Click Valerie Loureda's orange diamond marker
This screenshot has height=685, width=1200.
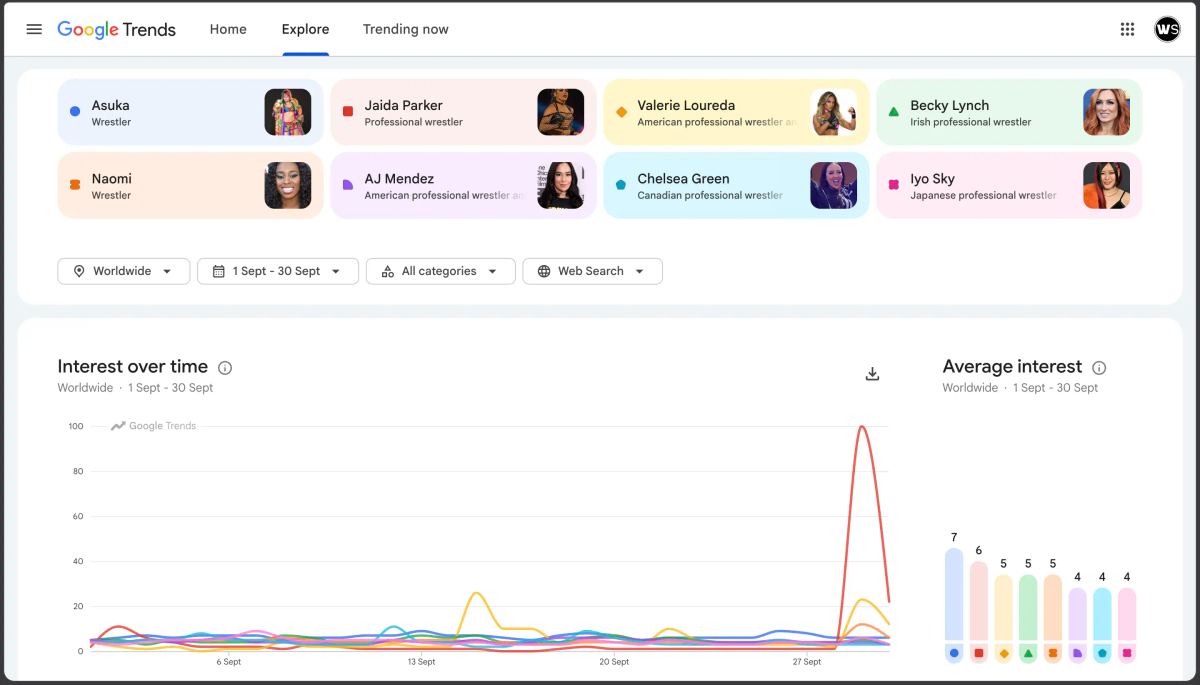[621, 112]
